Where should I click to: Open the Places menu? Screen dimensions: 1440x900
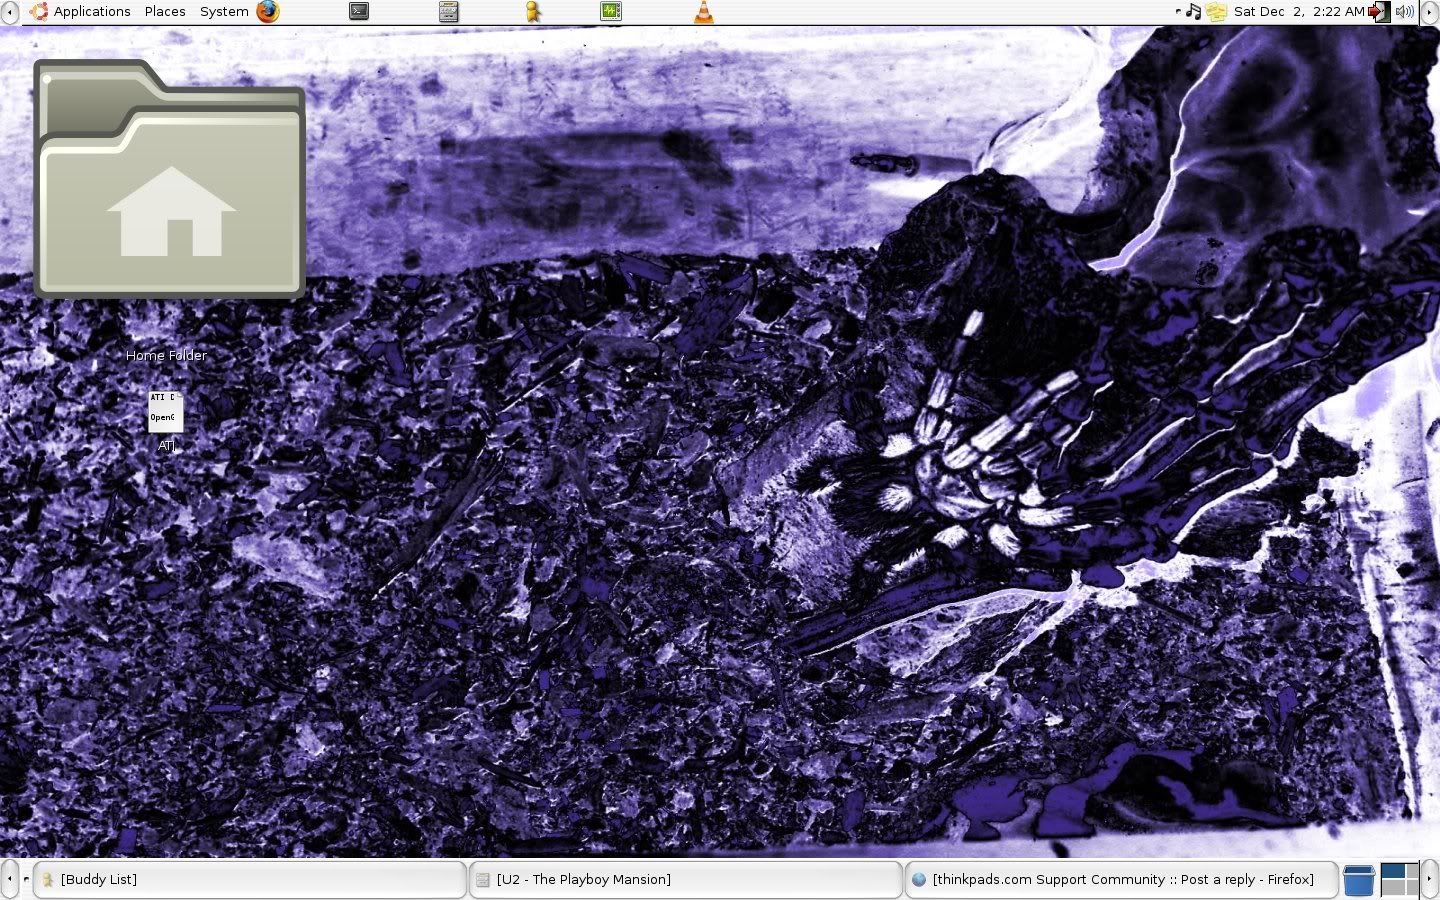pyautogui.click(x=165, y=12)
